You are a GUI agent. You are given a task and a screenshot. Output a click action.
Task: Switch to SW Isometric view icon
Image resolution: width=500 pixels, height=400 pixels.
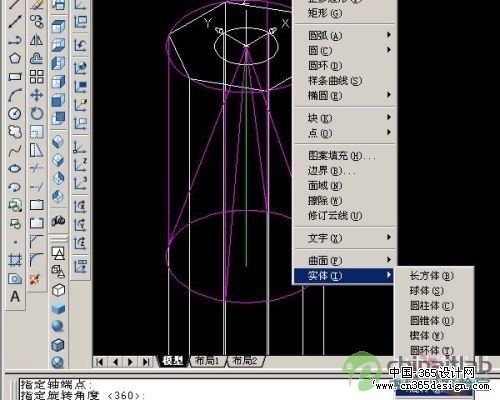58,142
